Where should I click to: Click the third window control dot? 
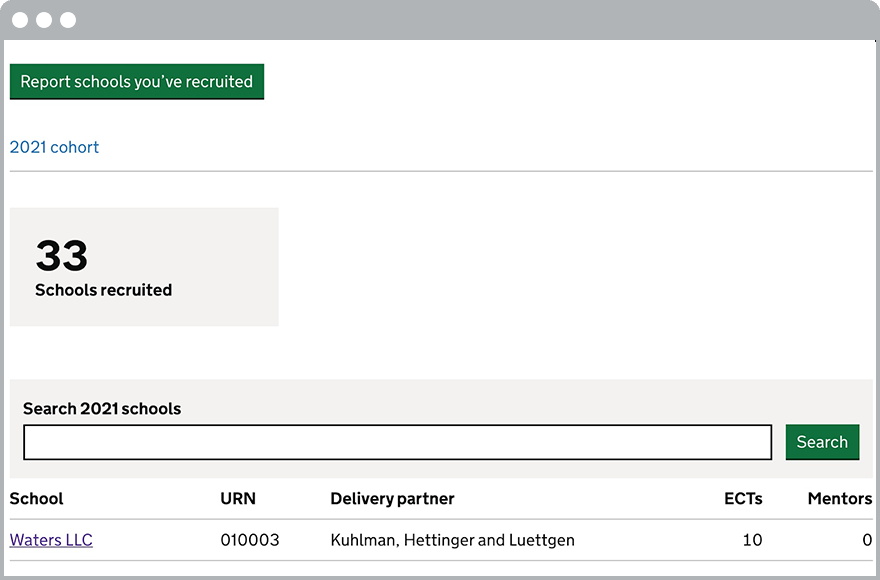pos(68,20)
